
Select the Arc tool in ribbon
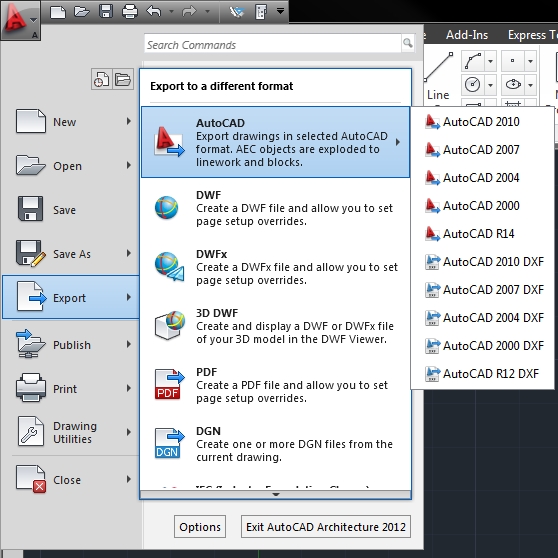point(473,61)
